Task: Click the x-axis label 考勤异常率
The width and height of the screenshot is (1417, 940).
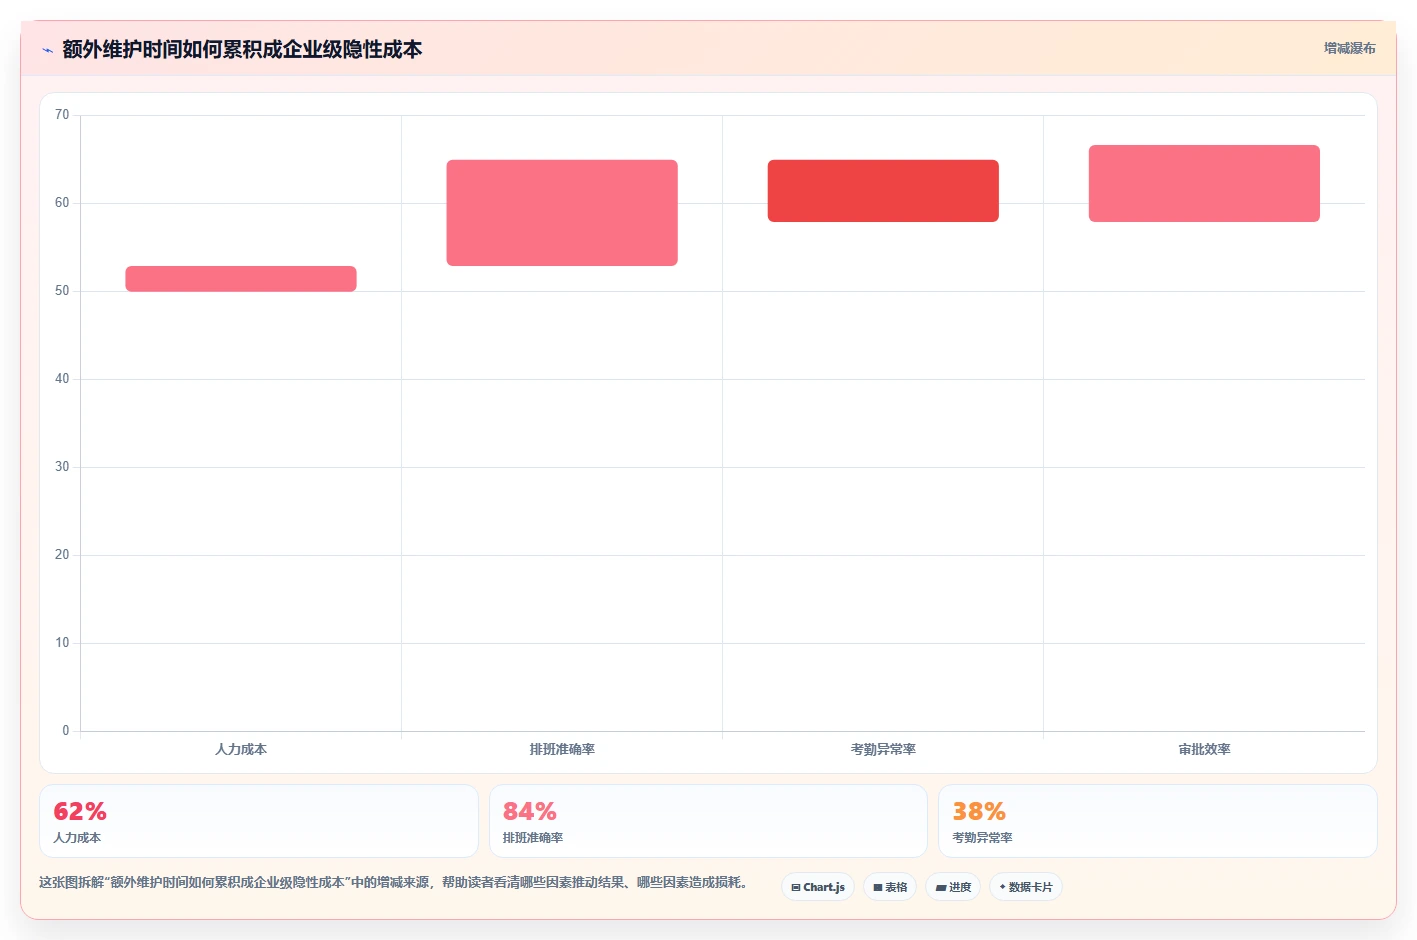Action: pyautogui.click(x=883, y=749)
